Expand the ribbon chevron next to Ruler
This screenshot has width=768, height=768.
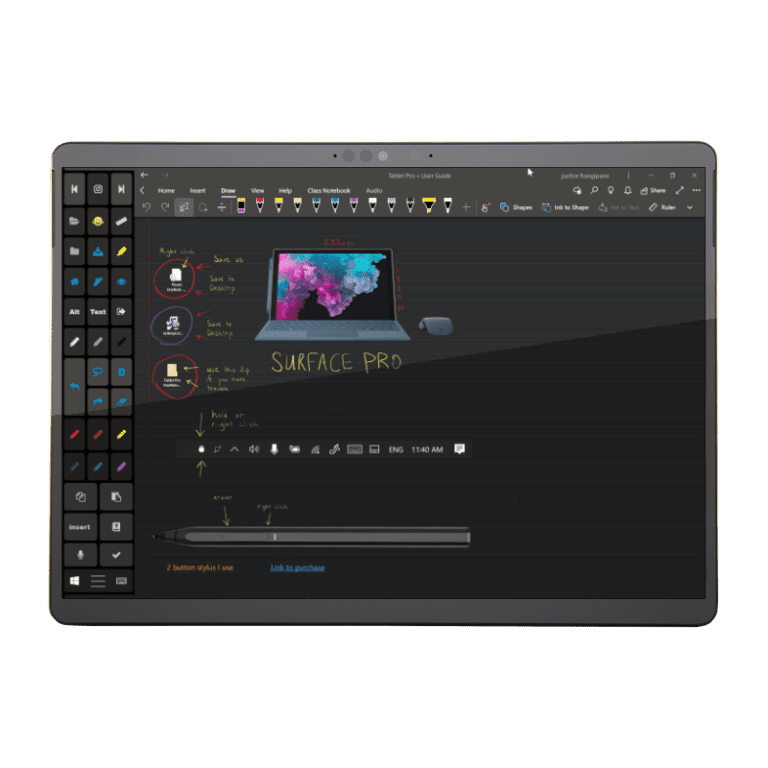[x=690, y=207]
